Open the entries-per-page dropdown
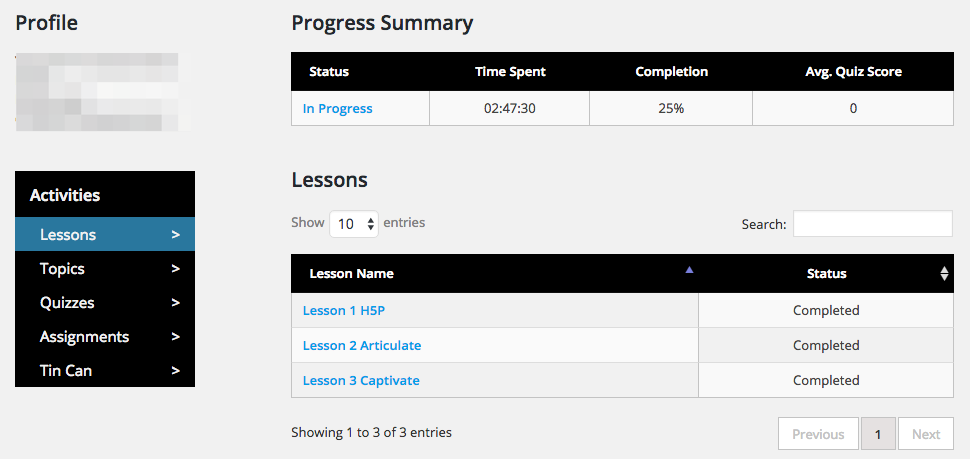 point(354,224)
